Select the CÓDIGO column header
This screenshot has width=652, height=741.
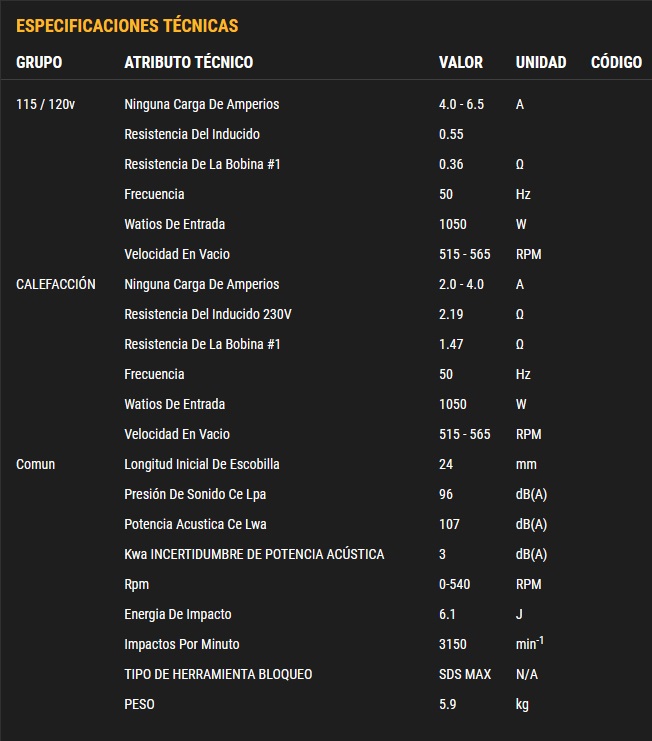pyautogui.click(x=616, y=62)
